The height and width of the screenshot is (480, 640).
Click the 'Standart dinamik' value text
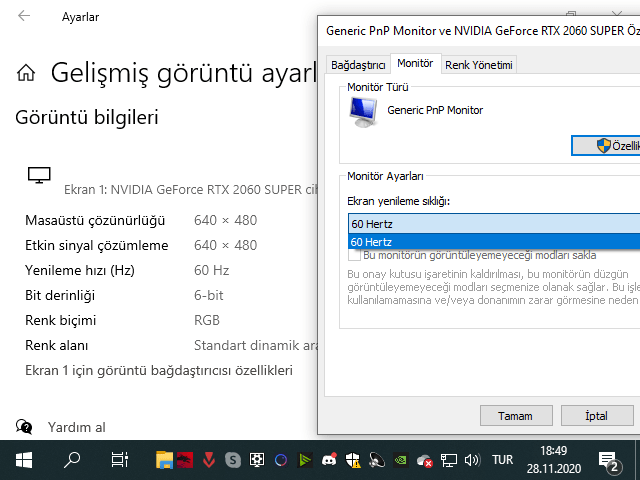coord(256,345)
